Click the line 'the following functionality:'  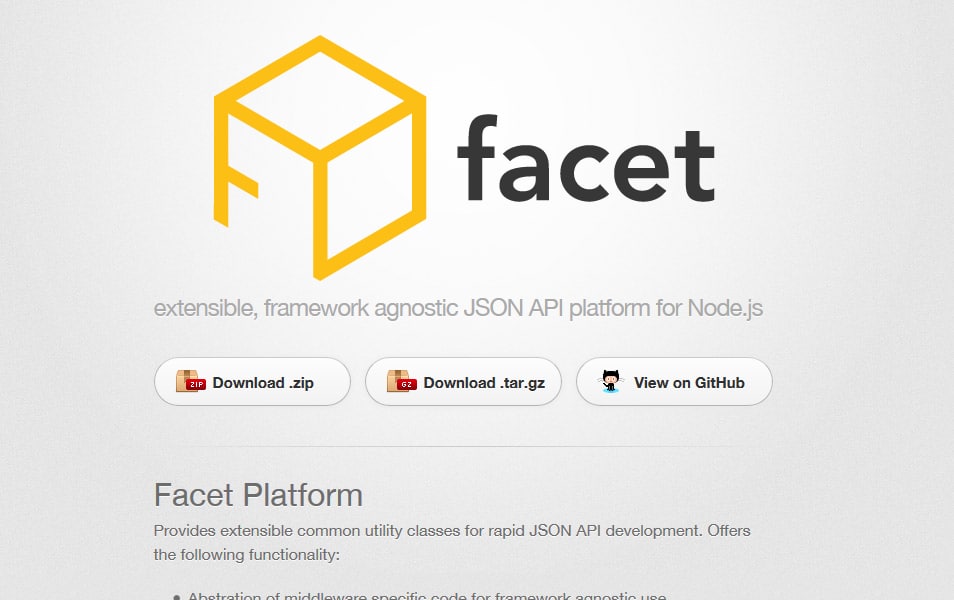[x=246, y=554]
